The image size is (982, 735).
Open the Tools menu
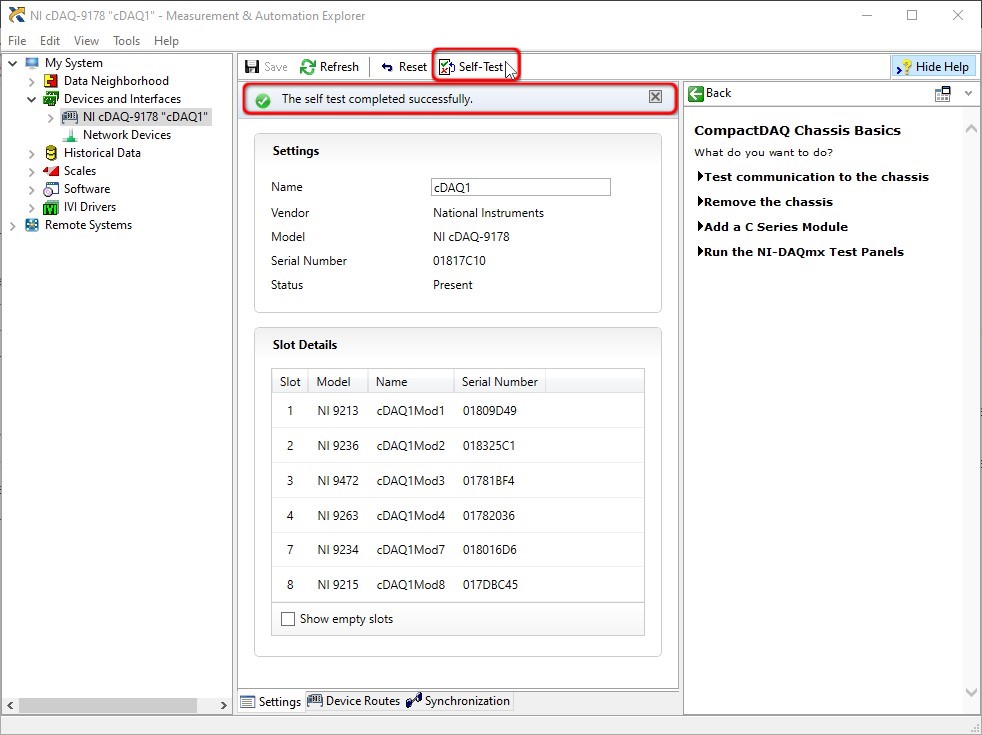tap(127, 41)
